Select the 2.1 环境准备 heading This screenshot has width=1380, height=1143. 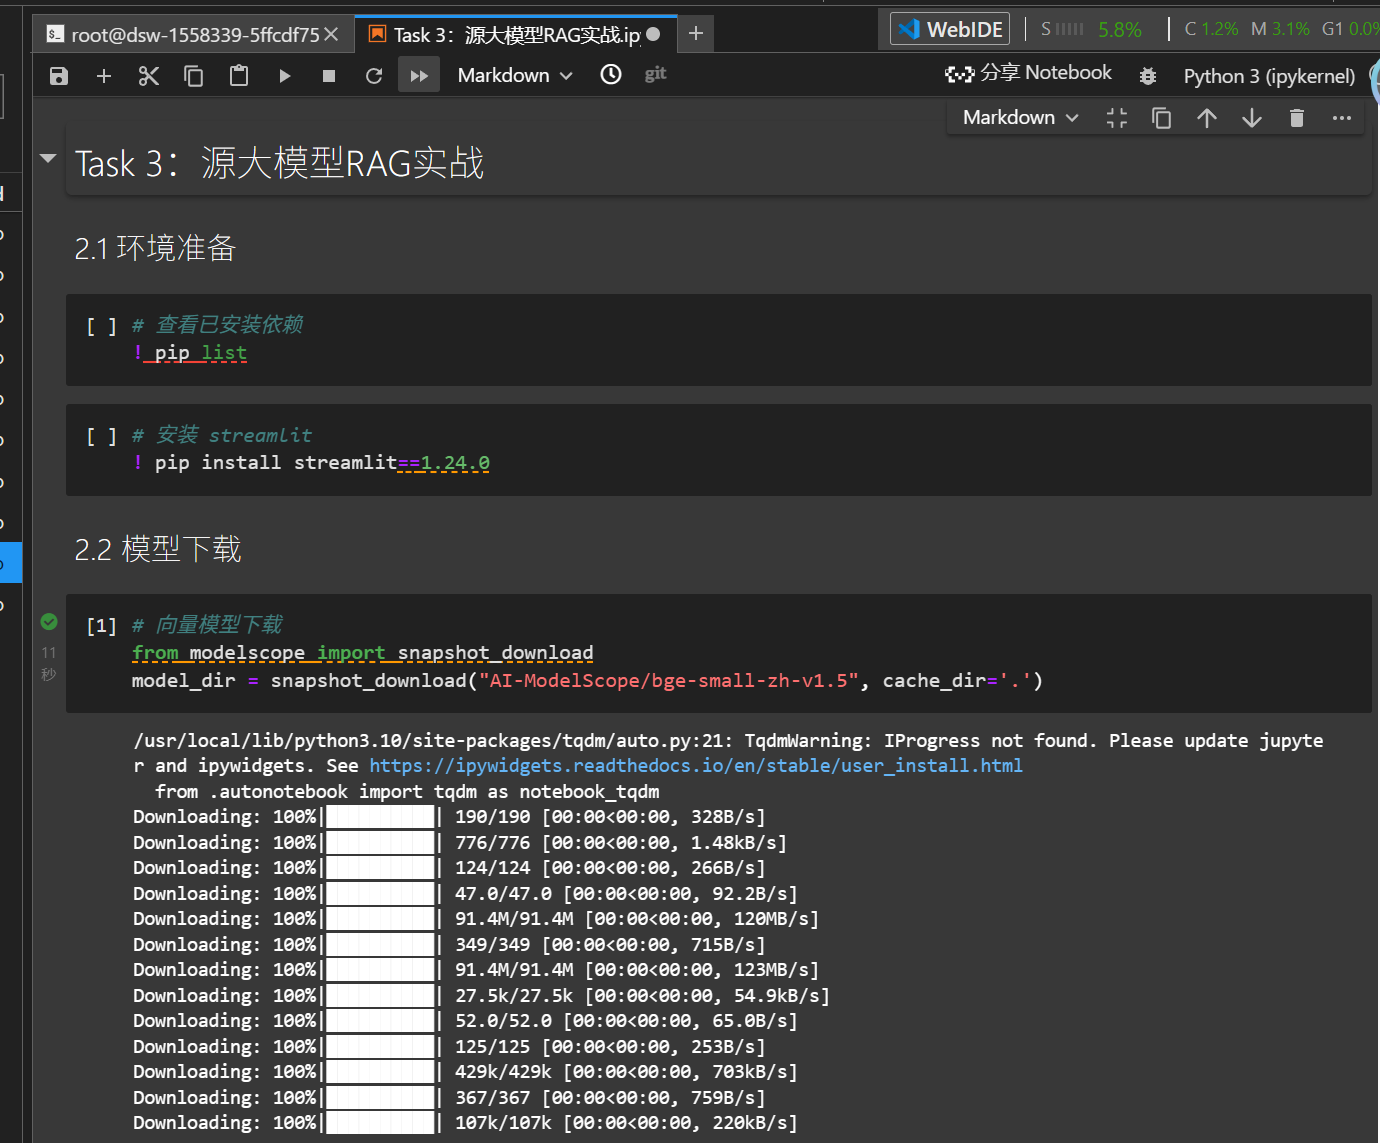[x=155, y=248]
